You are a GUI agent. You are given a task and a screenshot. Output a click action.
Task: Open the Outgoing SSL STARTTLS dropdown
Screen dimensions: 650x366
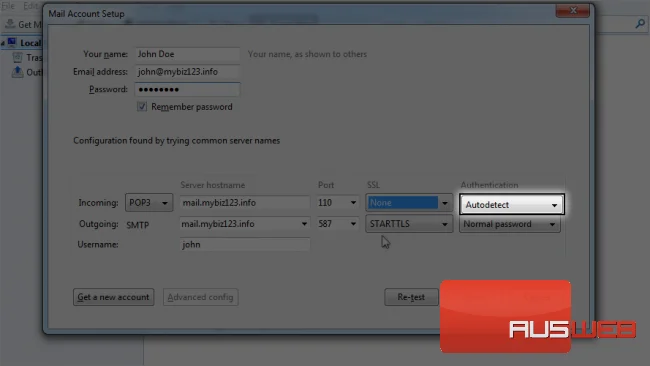409,224
